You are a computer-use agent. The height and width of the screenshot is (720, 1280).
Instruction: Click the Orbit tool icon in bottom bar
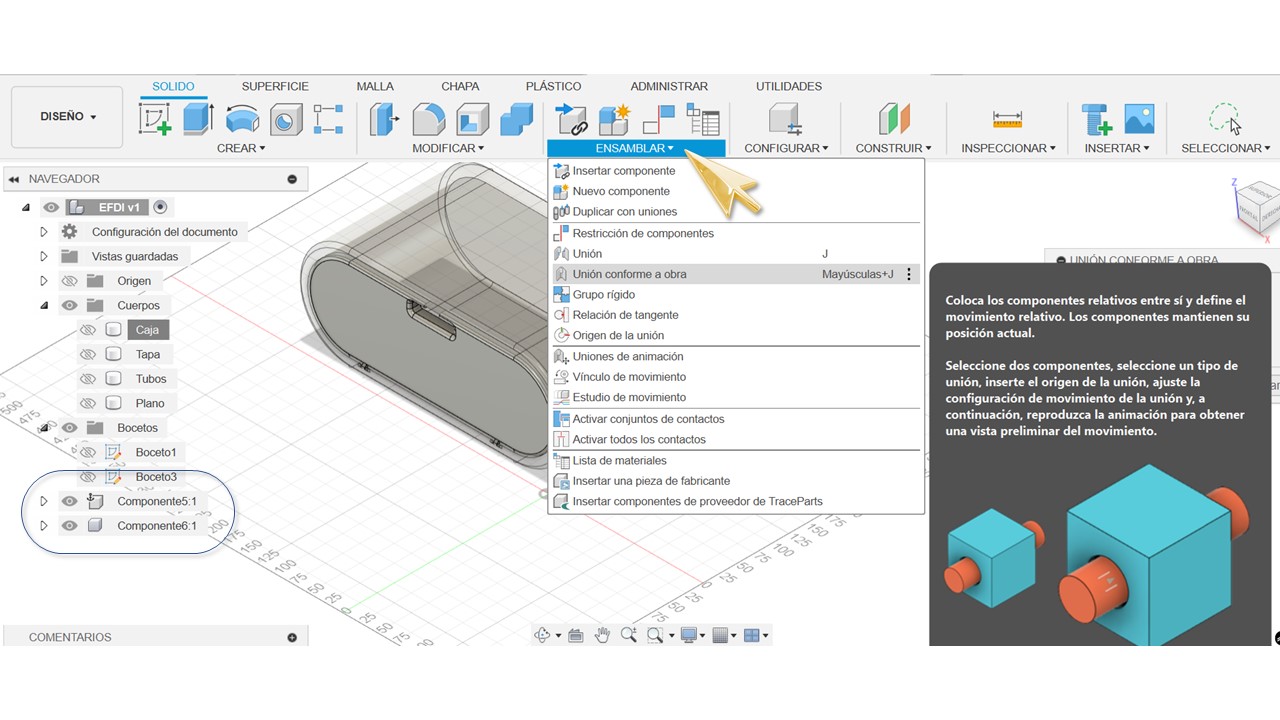tap(543, 635)
